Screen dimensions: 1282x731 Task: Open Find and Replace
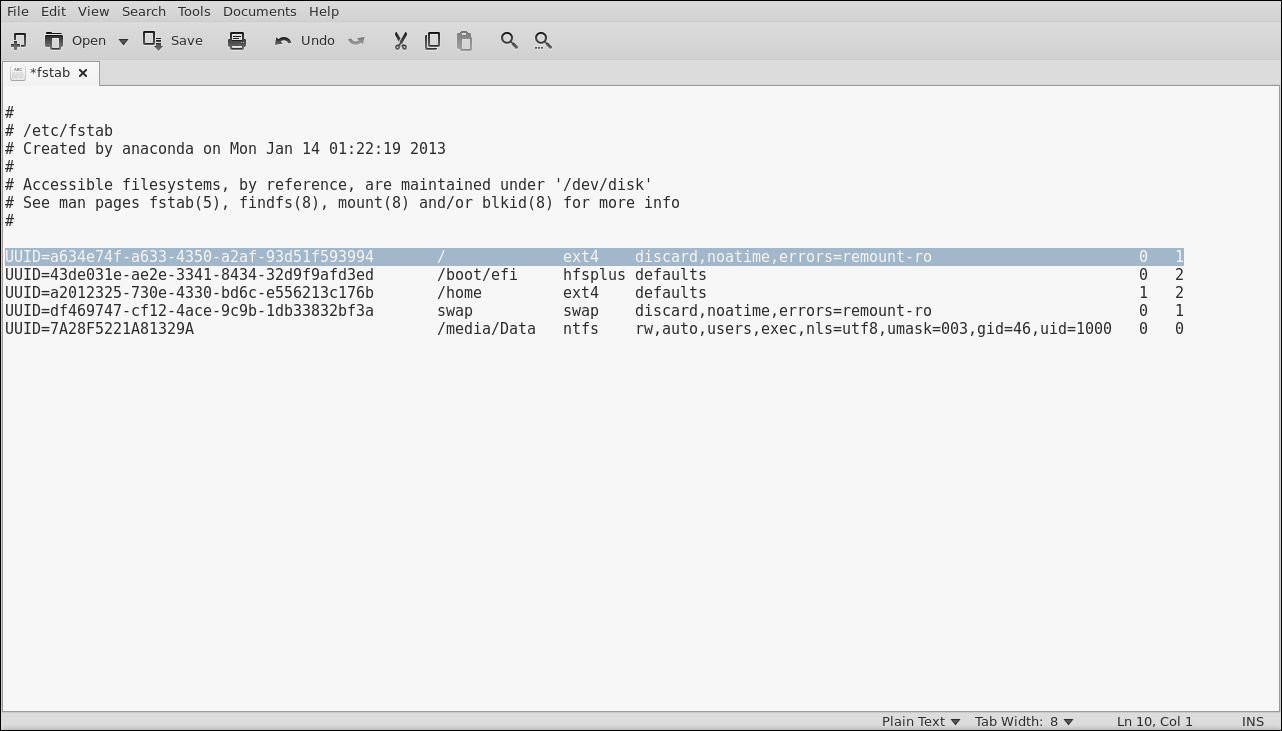542,40
